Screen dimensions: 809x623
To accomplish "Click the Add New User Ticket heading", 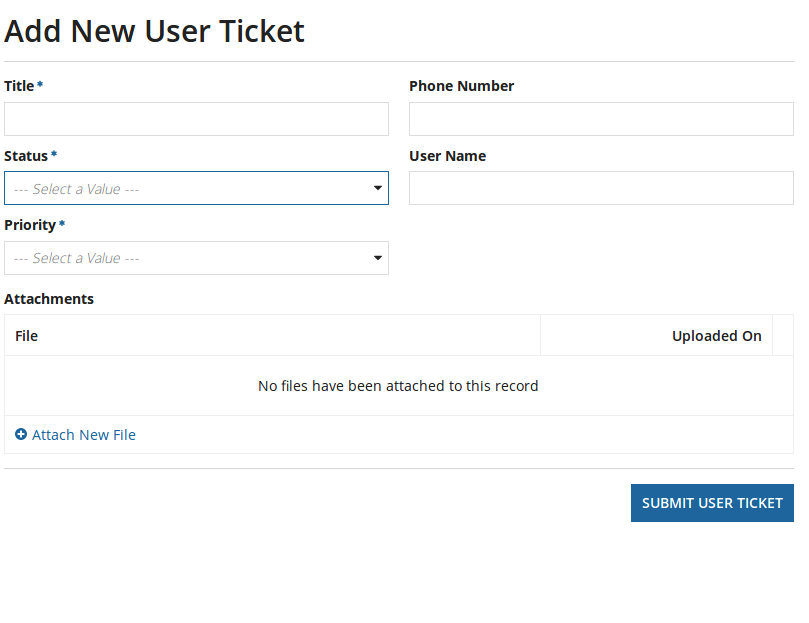I will click(154, 31).
